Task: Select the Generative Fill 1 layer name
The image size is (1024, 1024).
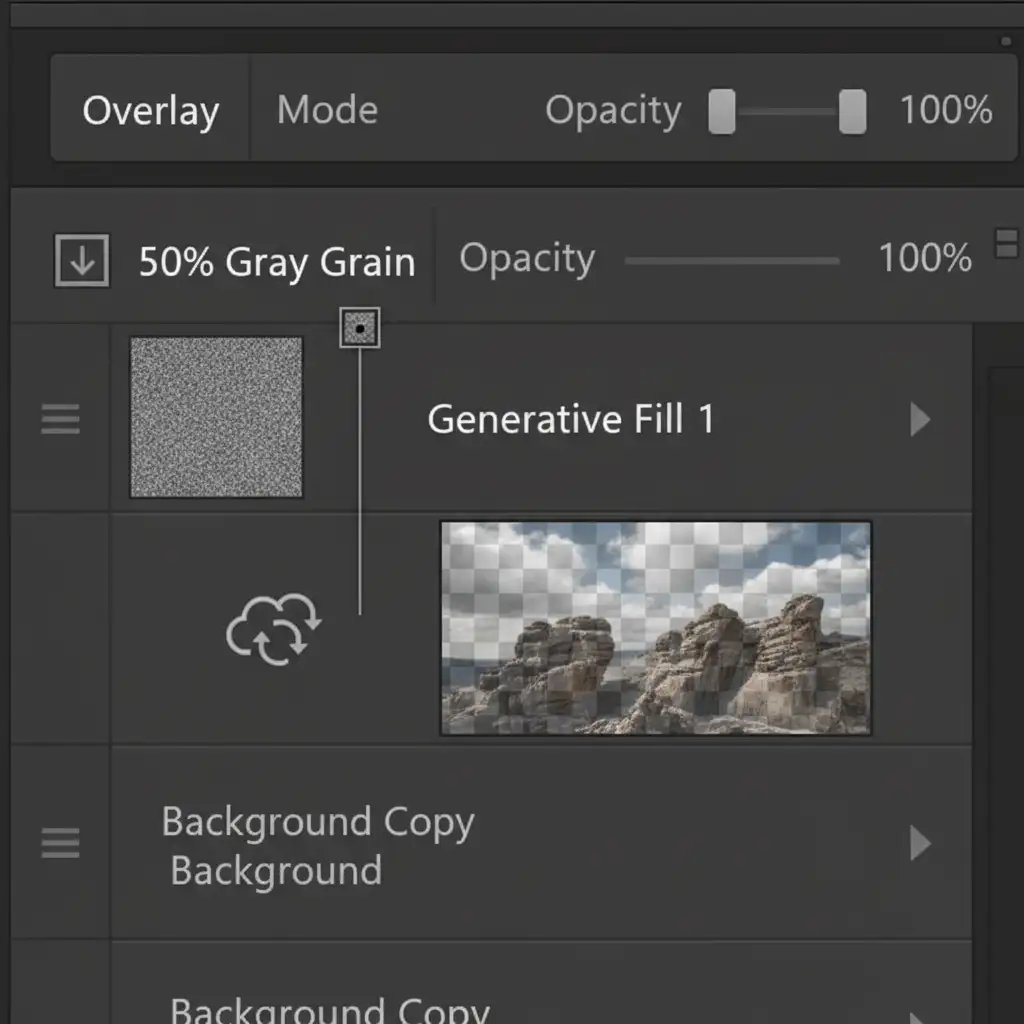Action: click(571, 419)
